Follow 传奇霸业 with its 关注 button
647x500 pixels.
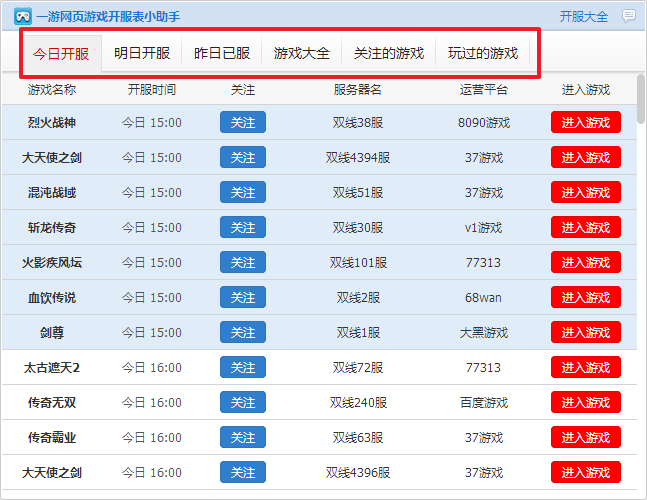click(243, 437)
